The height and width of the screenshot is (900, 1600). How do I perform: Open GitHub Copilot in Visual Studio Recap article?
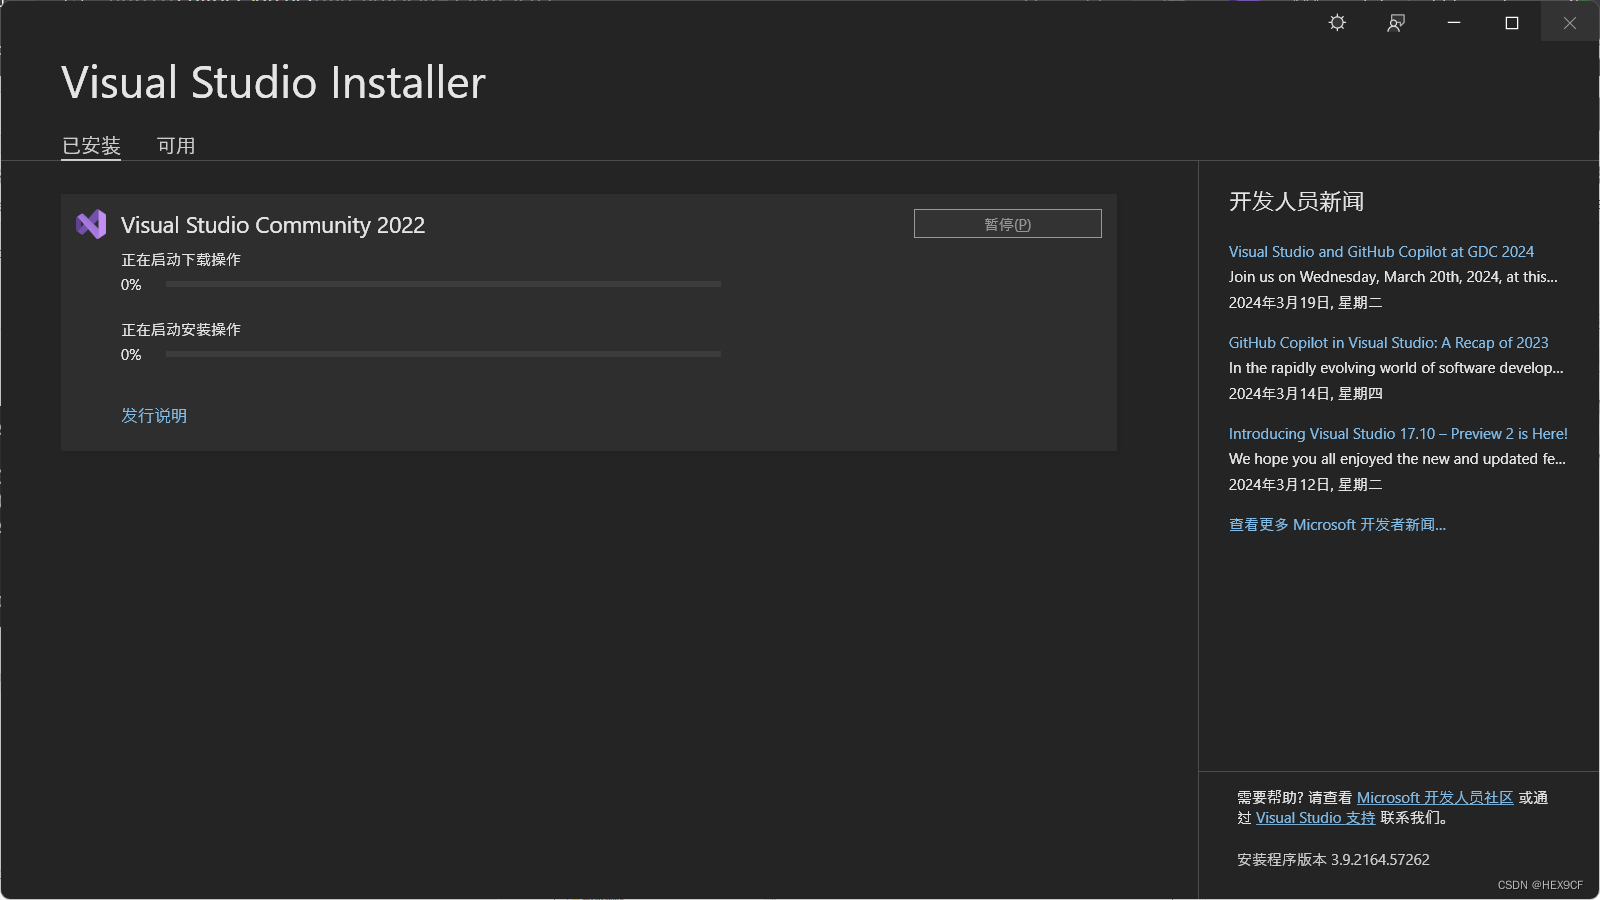click(x=1388, y=343)
